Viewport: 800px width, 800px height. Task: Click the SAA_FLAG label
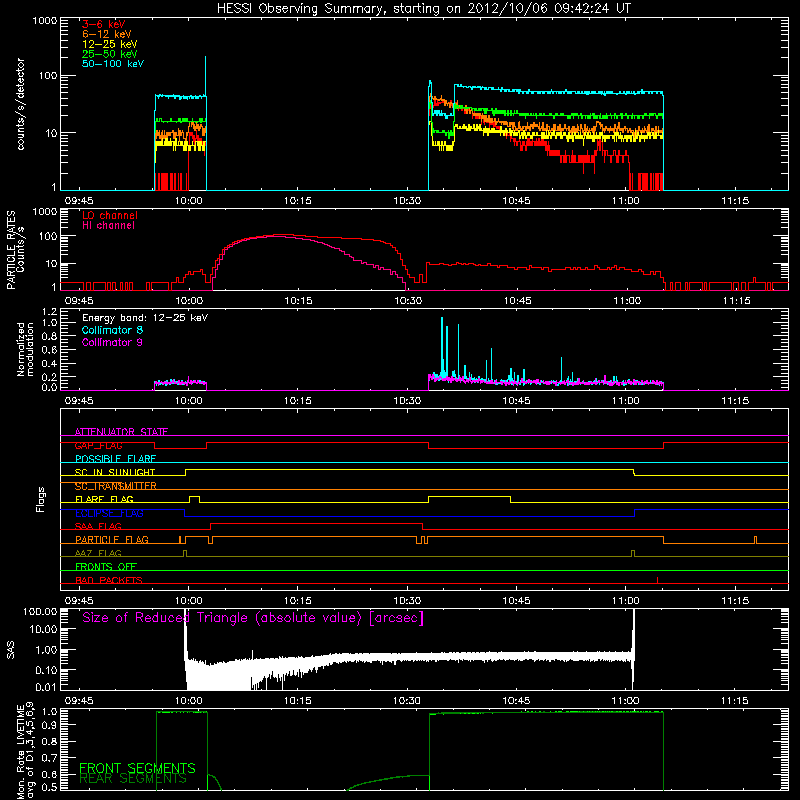pyautogui.click(x=98, y=526)
